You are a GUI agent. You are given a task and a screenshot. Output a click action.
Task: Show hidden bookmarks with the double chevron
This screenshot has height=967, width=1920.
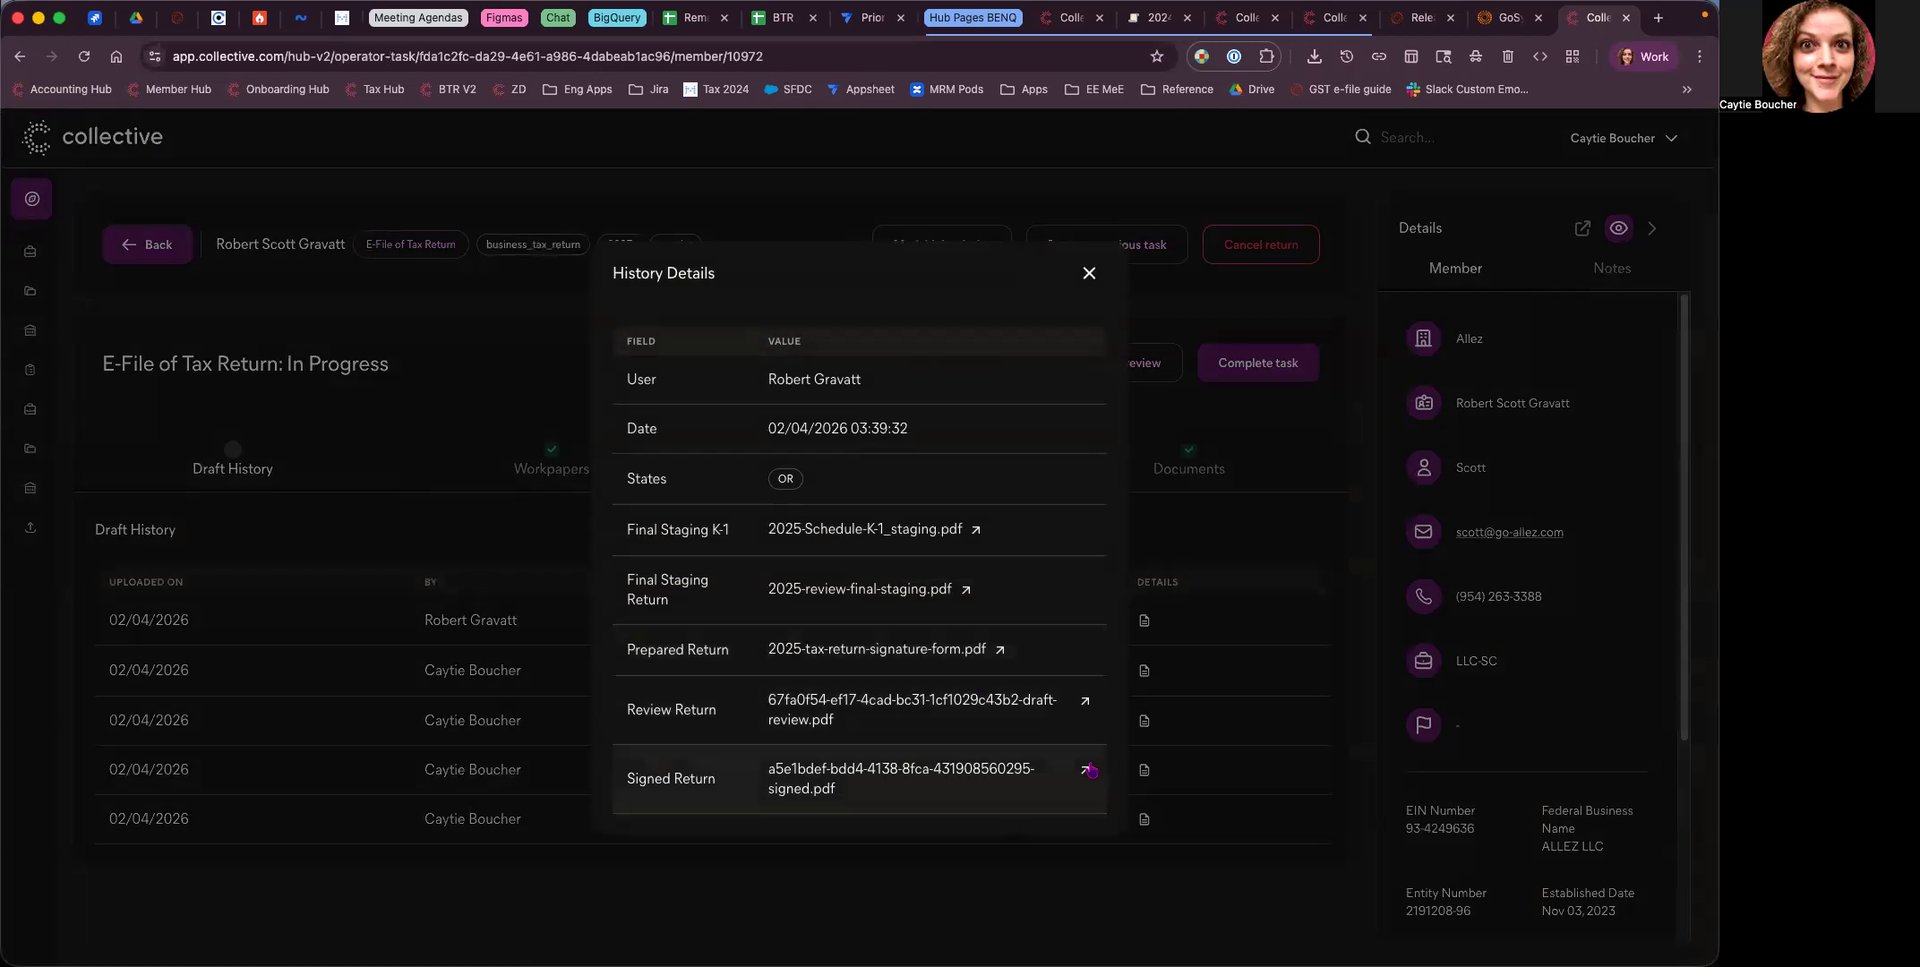click(x=1687, y=90)
